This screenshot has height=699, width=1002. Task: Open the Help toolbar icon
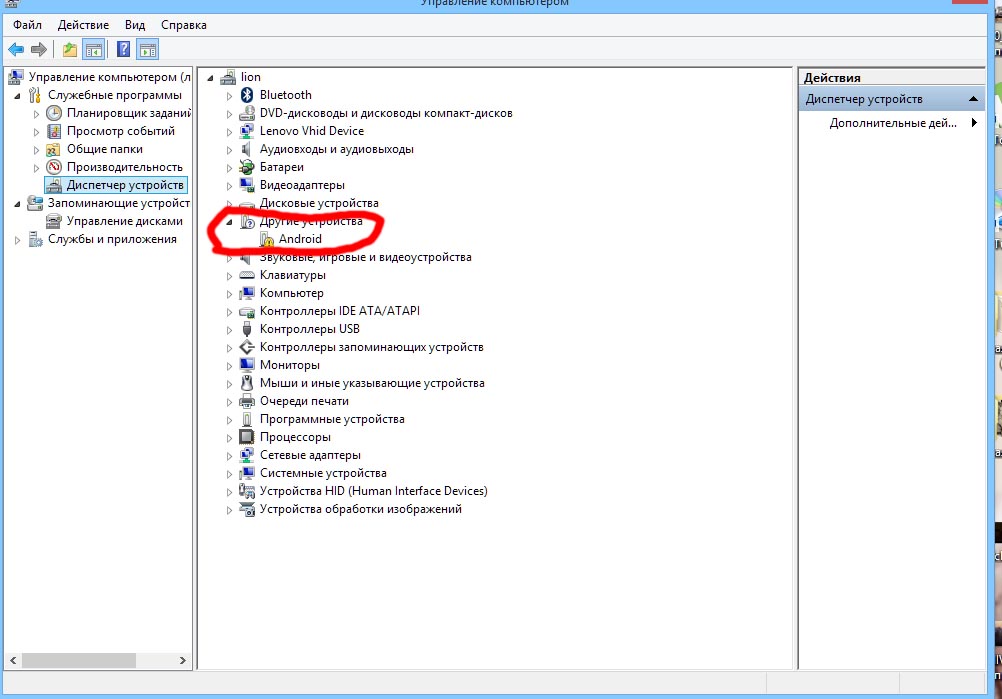pos(123,49)
